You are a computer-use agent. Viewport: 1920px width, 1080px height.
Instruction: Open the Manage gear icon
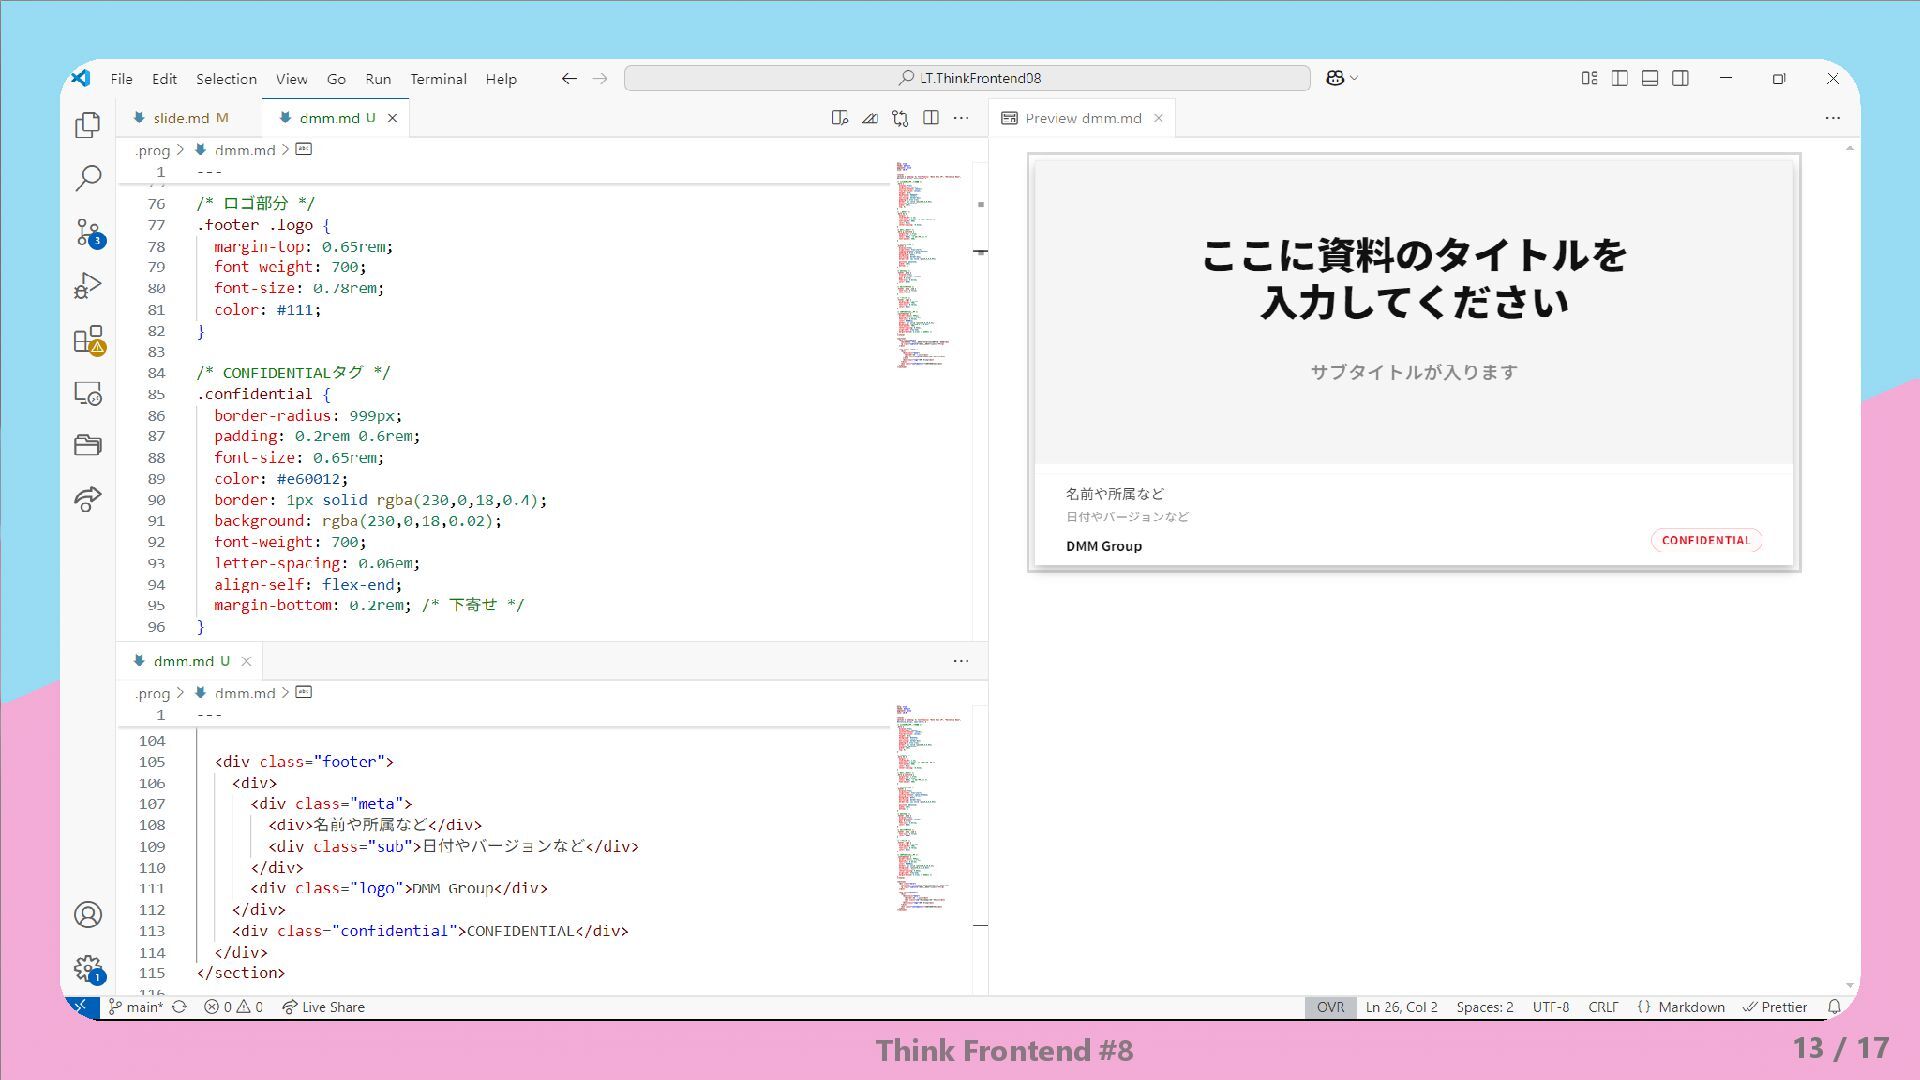point(88,968)
